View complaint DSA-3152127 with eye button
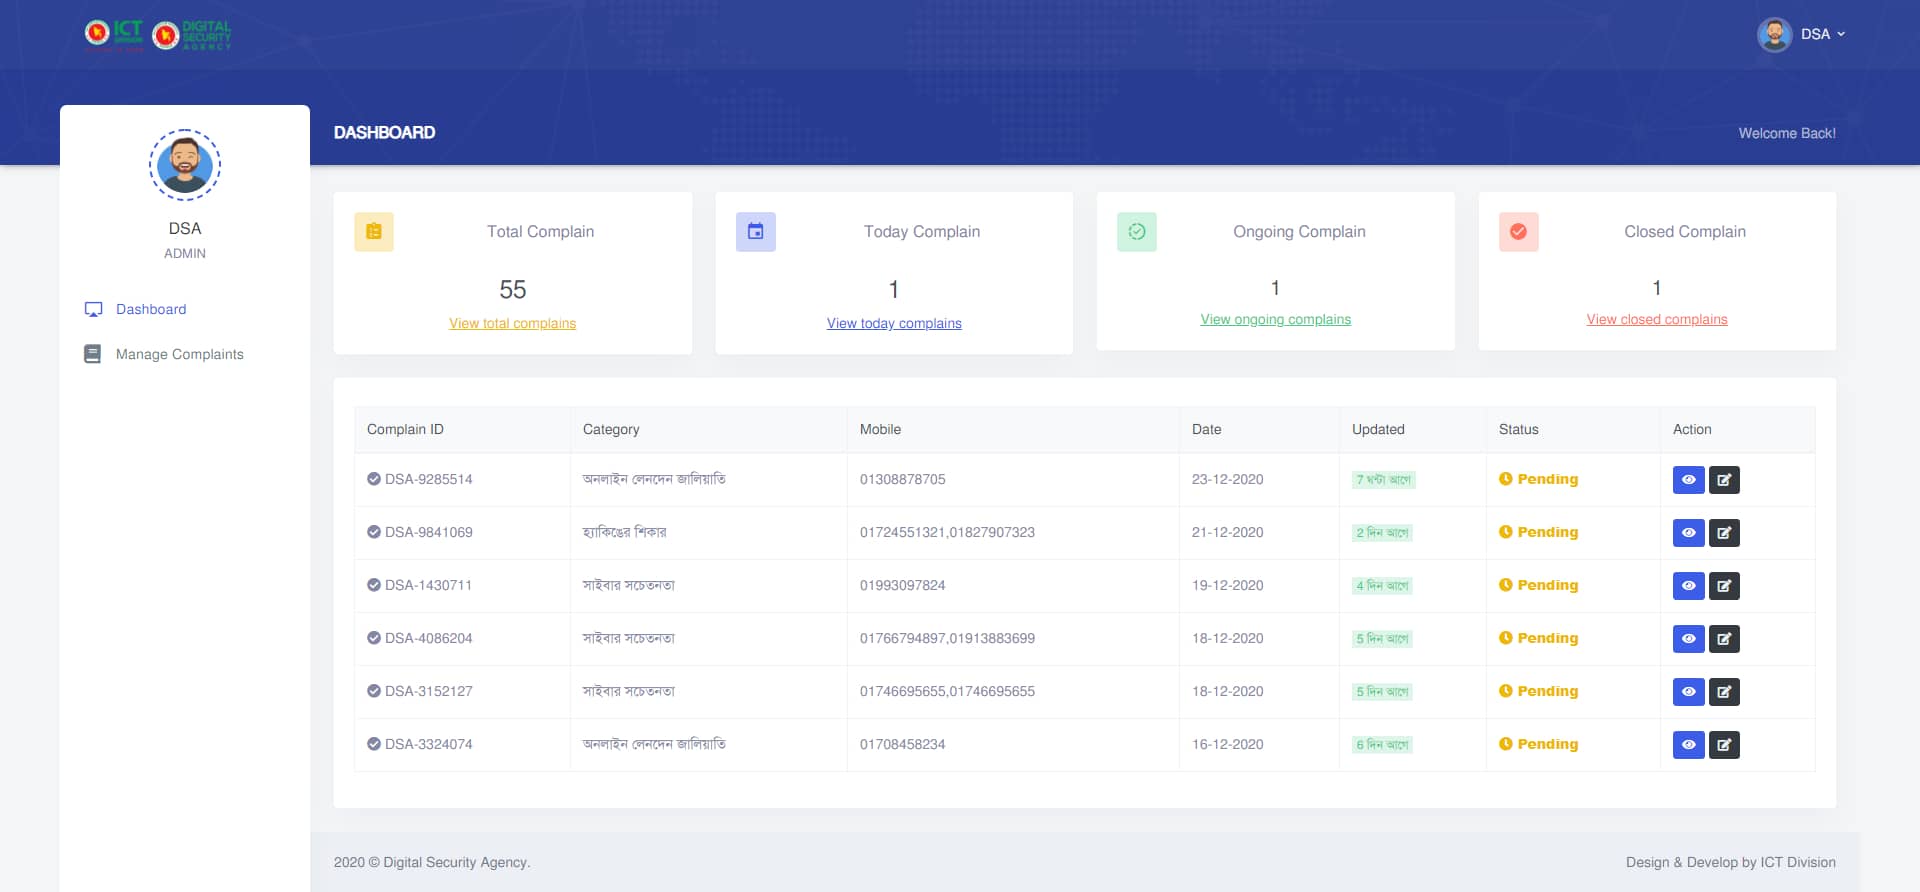Screen dimensions: 1920x892 click(x=1689, y=692)
